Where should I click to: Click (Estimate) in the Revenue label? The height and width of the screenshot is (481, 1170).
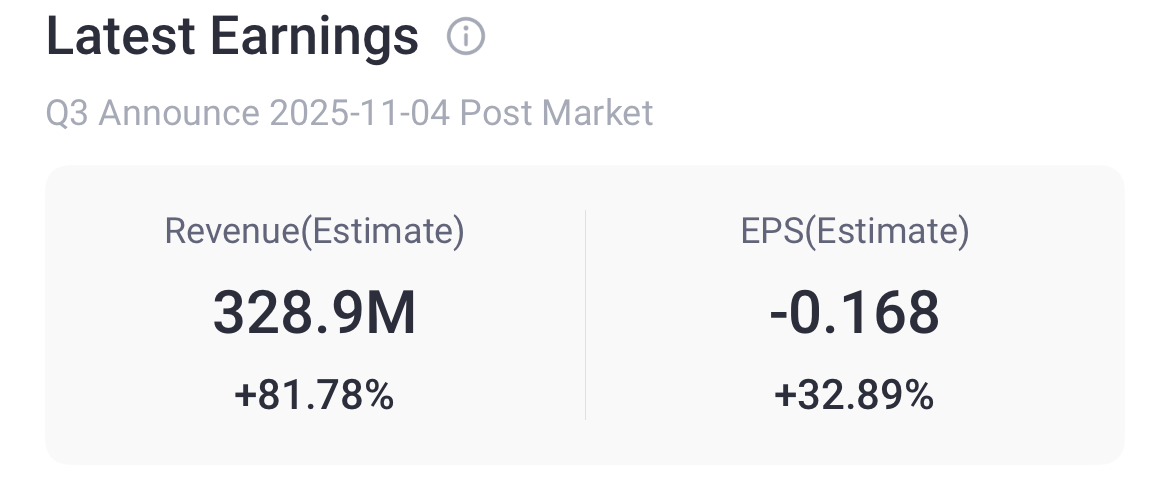[x=383, y=232]
